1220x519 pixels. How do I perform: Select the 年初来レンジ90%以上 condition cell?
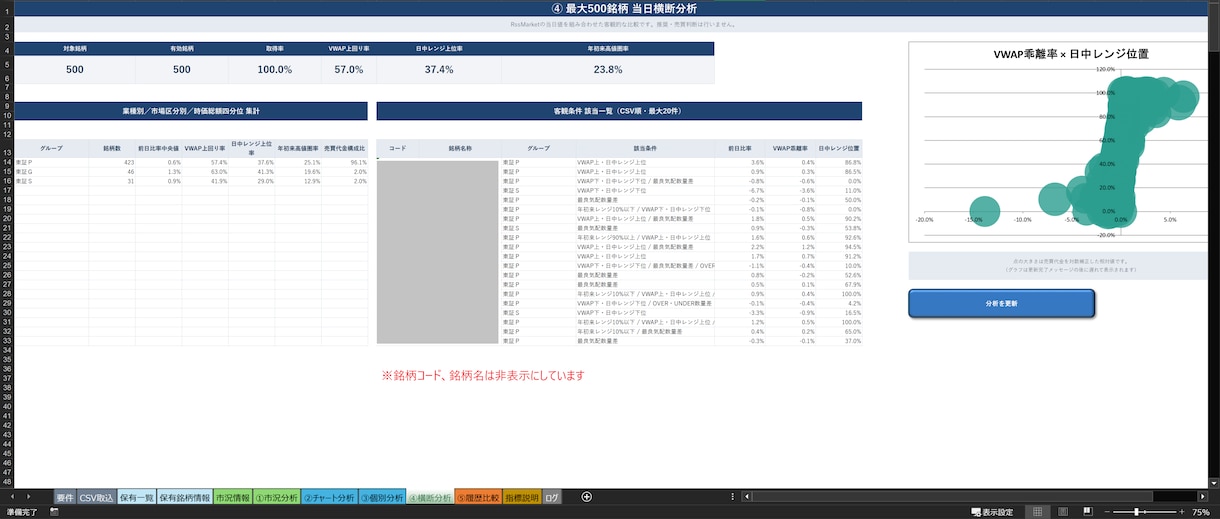click(x=645, y=237)
